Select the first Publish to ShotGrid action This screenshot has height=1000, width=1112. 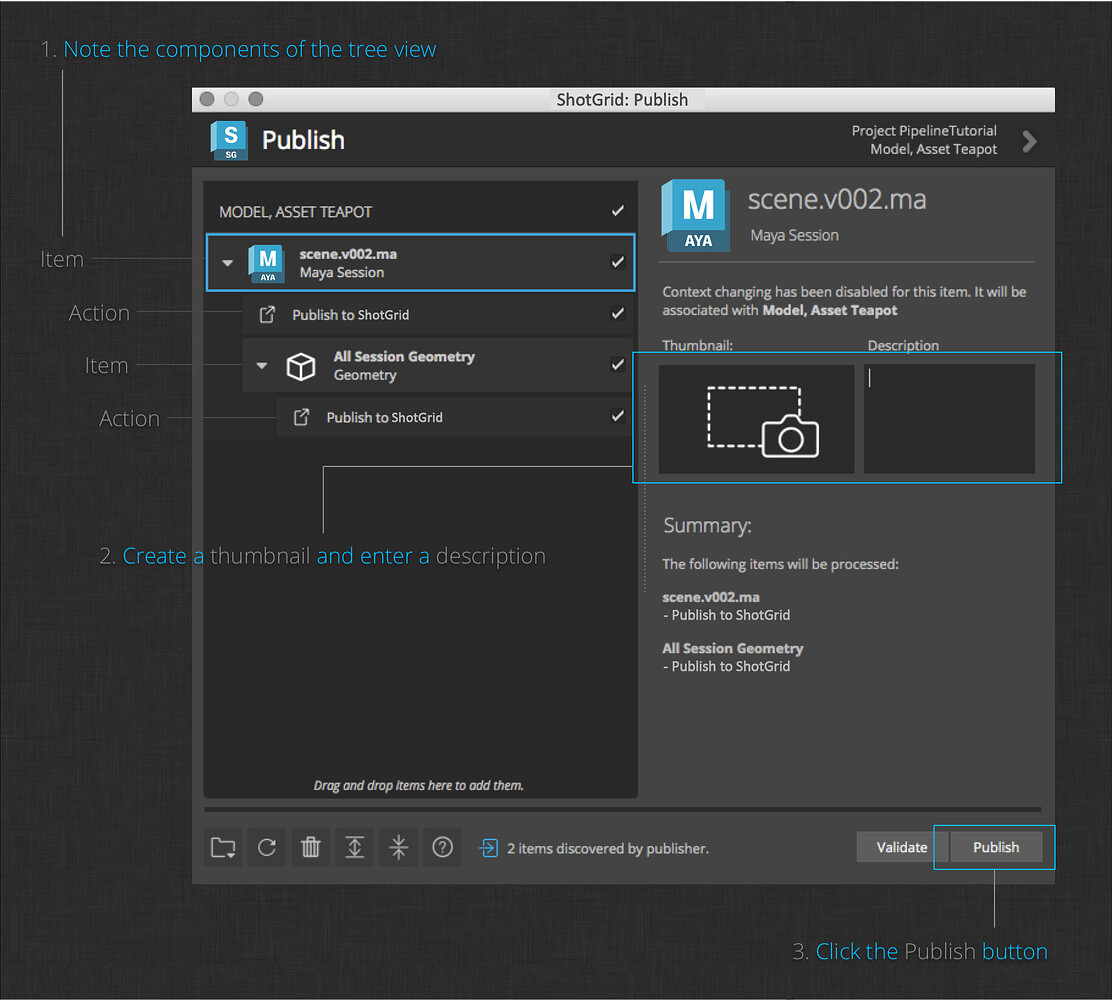[x=350, y=315]
